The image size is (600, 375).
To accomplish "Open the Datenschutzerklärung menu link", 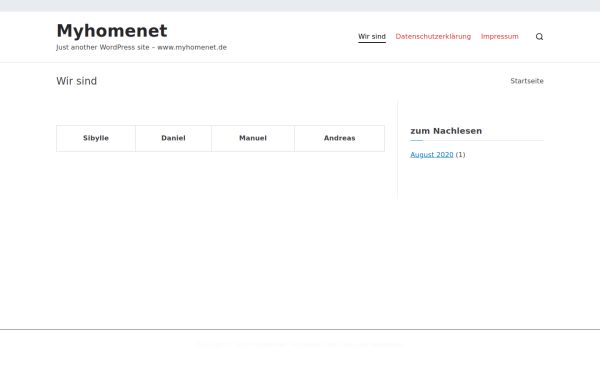I will click(x=433, y=37).
